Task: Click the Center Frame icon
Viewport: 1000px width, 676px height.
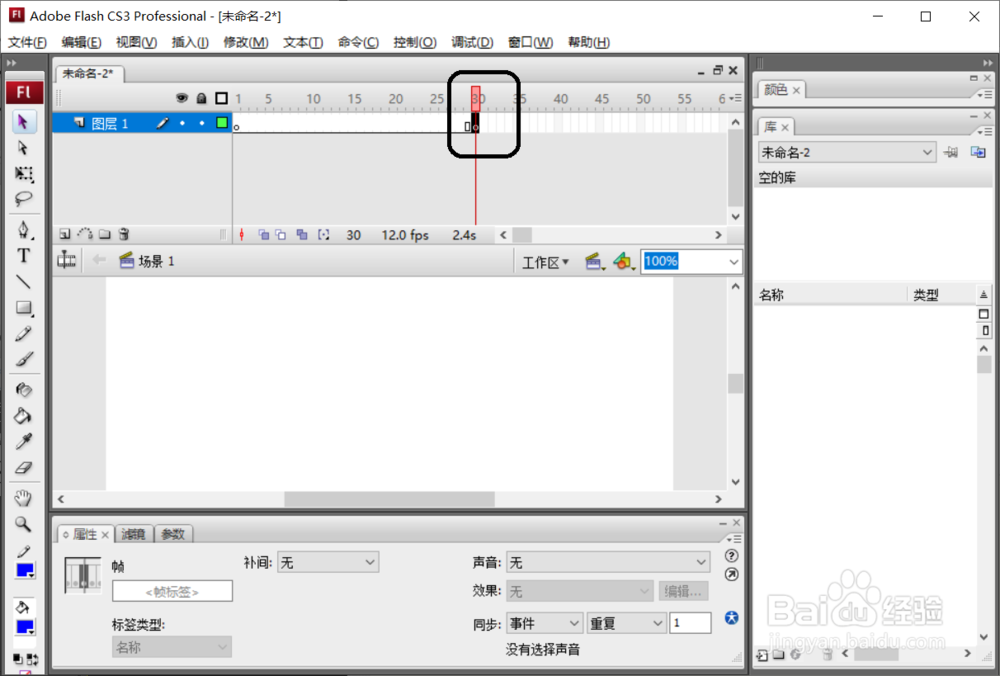Action: [x=241, y=235]
